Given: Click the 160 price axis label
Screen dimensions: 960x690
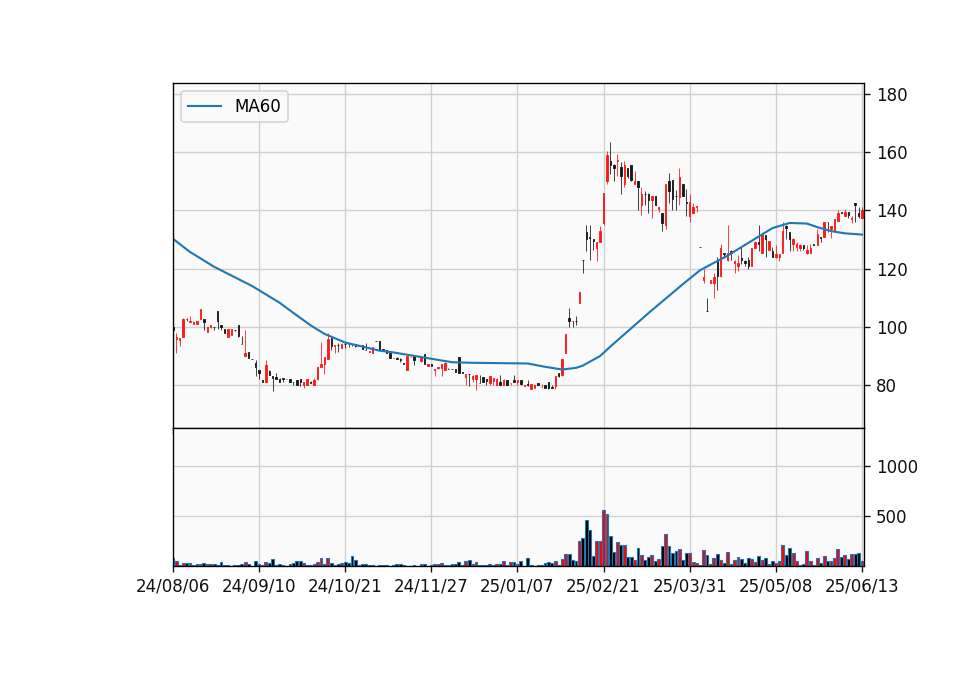Looking at the screenshot, I should tap(892, 153).
